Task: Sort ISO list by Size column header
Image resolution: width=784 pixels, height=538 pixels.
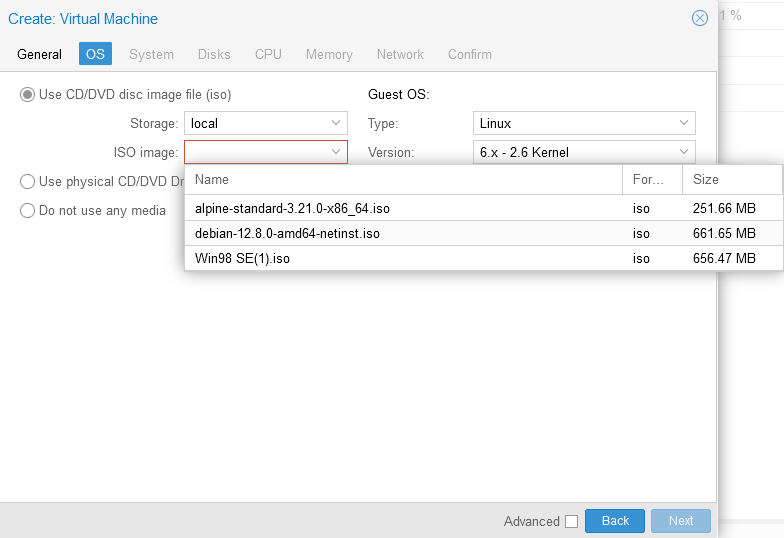Action: click(x=732, y=180)
